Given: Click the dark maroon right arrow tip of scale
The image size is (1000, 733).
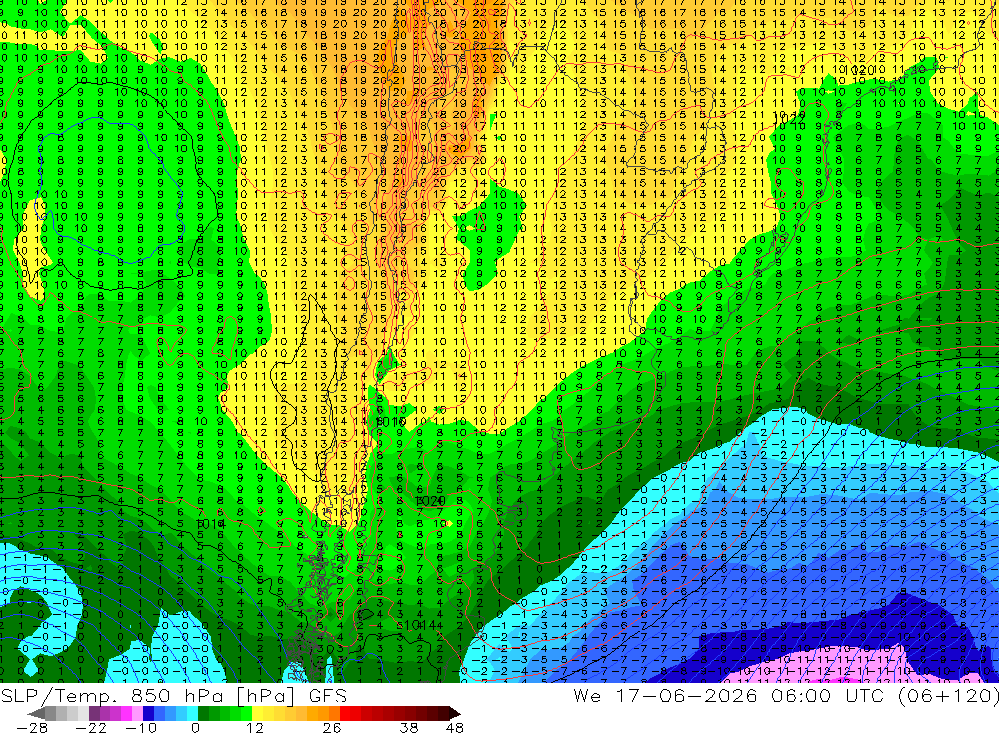Looking at the screenshot, I should 454,713.
